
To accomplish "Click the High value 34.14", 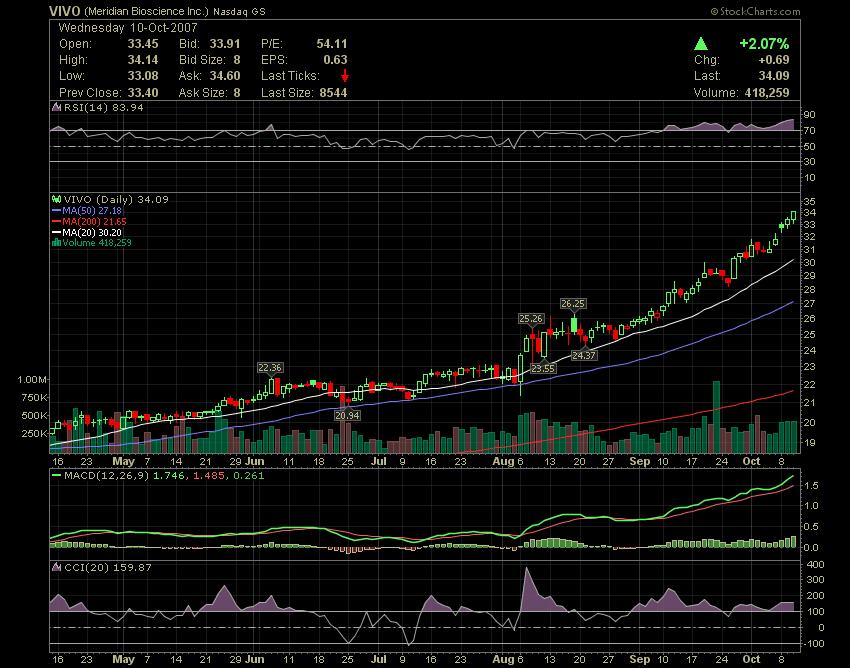I will pos(143,60).
